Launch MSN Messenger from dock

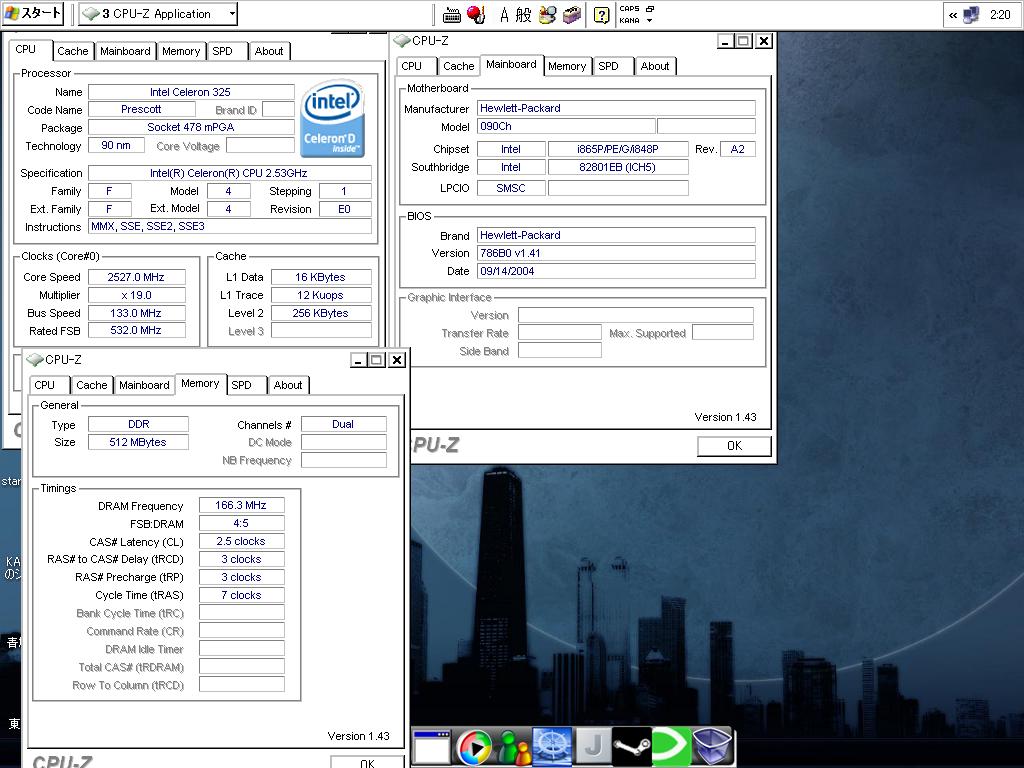(x=513, y=747)
